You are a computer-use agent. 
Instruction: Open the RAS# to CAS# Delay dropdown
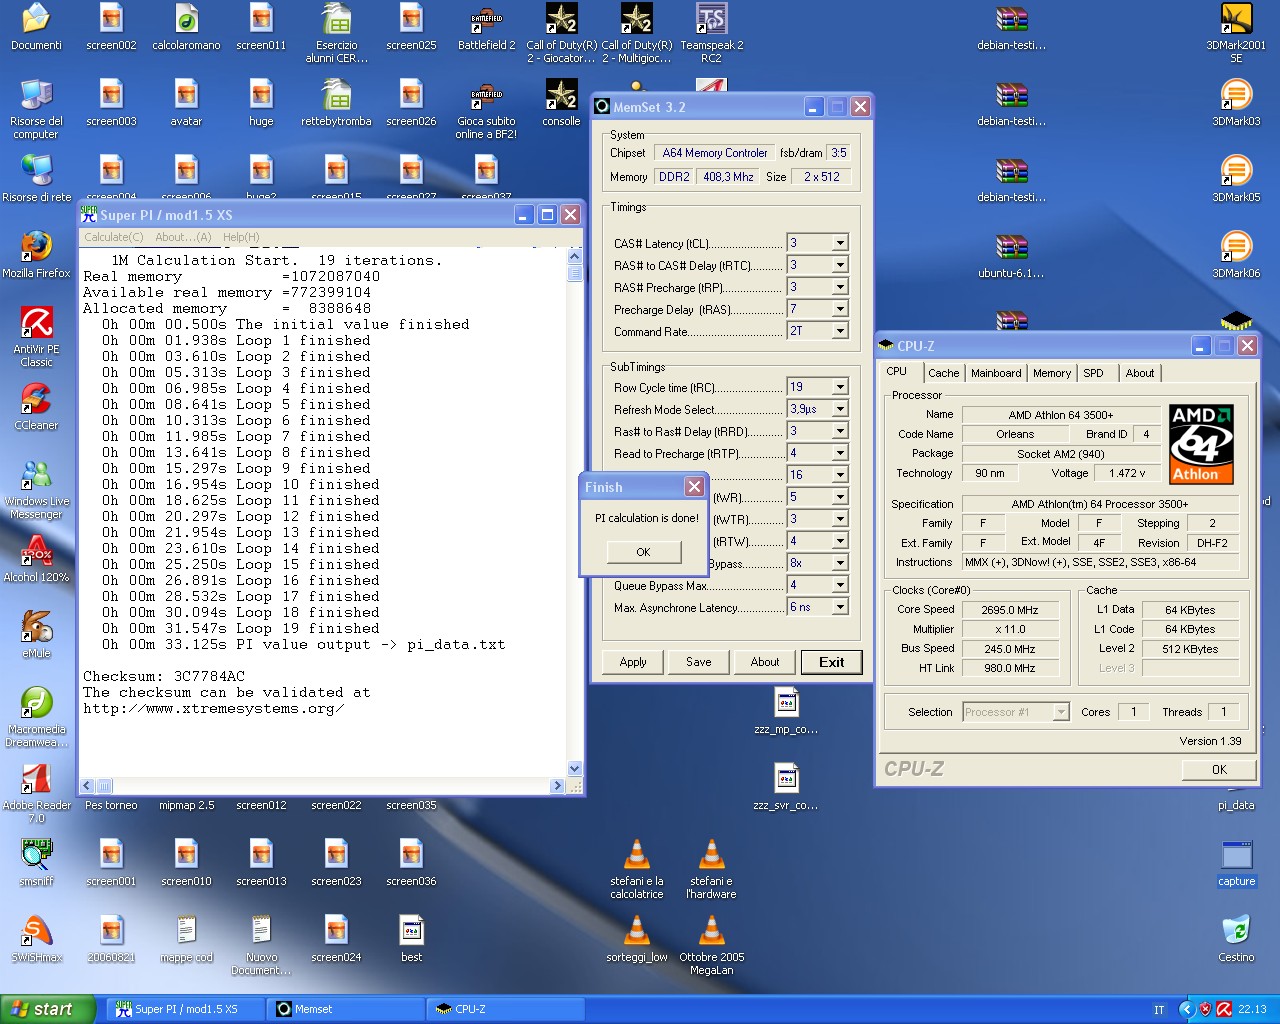point(840,265)
